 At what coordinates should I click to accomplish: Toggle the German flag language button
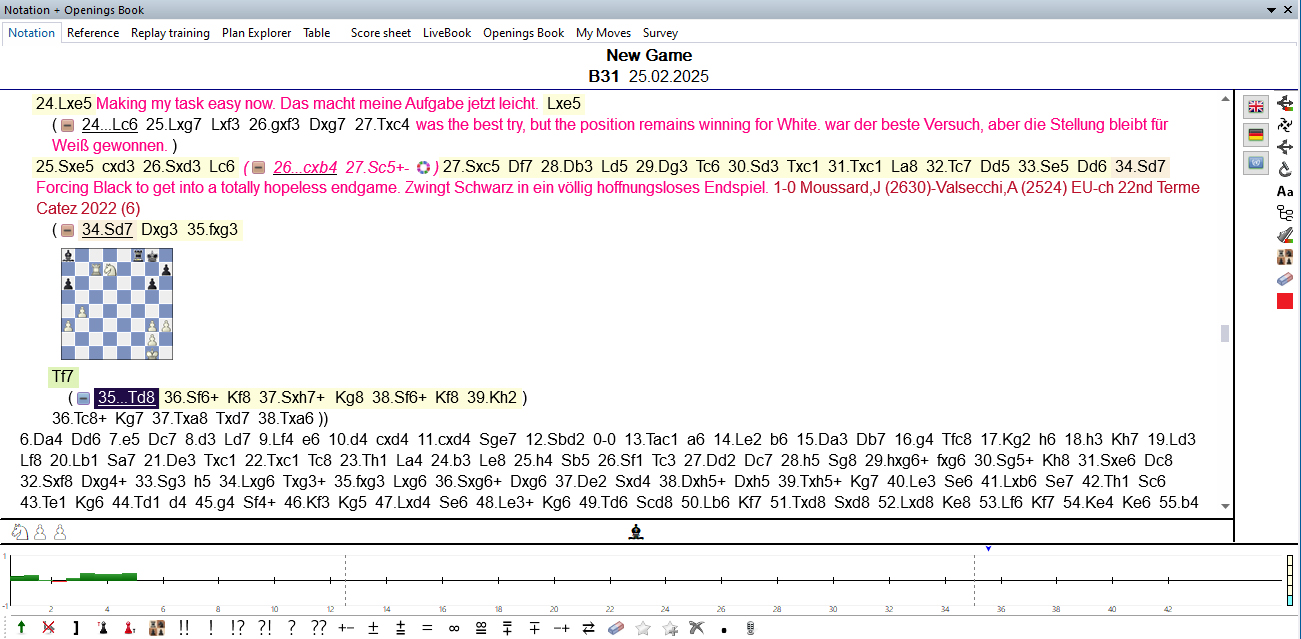pyautogui.click(x=1256, y=134)
